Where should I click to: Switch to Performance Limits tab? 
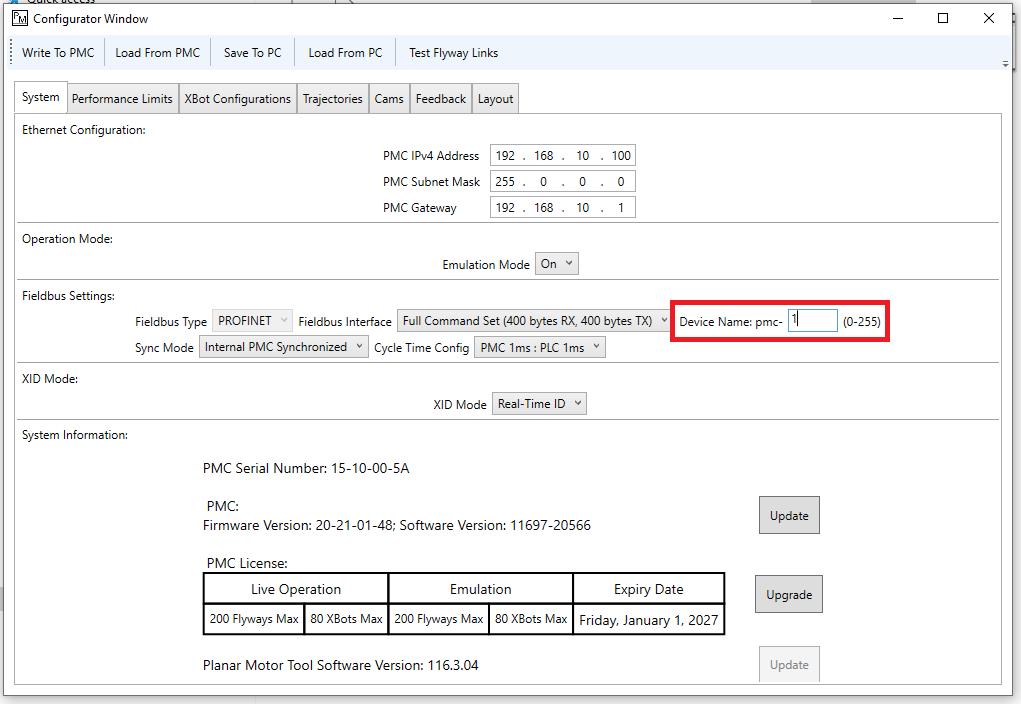tap(122, 99)
